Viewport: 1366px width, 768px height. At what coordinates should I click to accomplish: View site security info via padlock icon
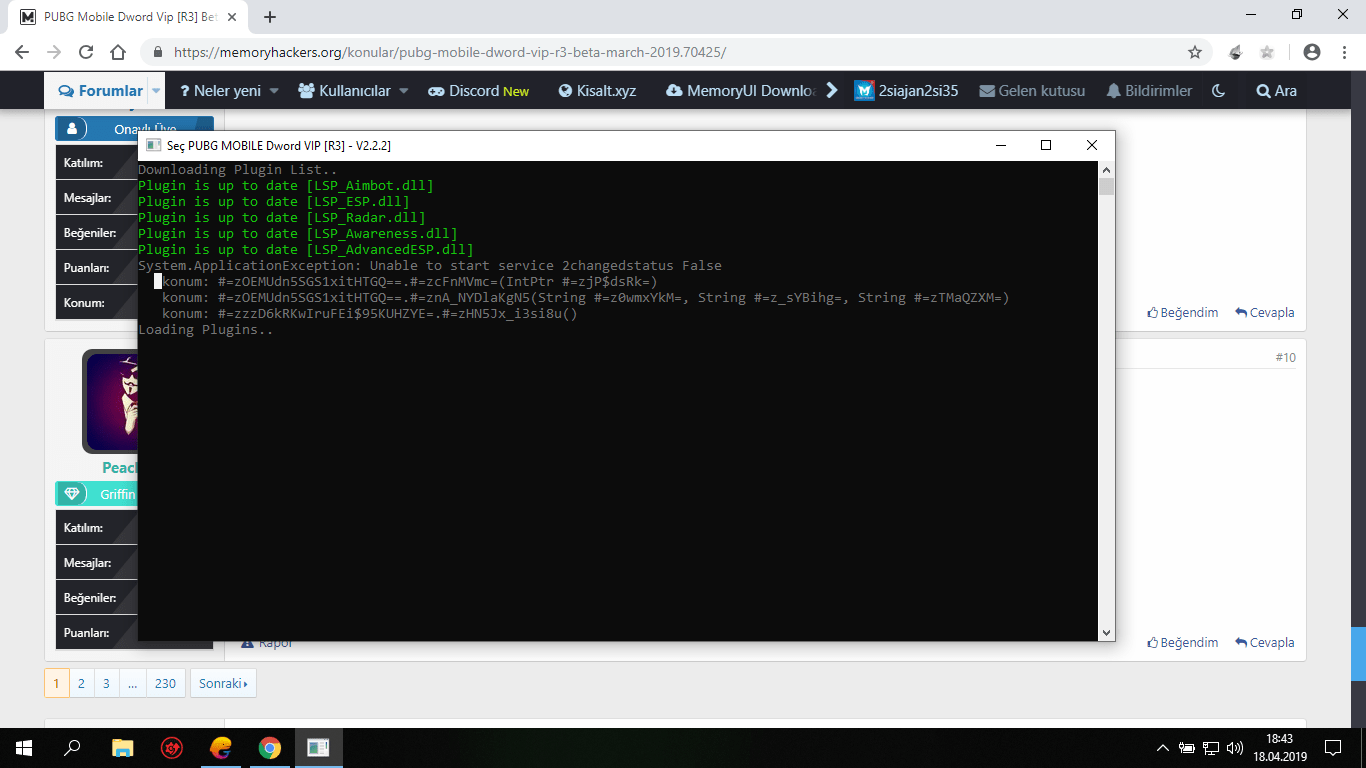(x=157, y=52)
